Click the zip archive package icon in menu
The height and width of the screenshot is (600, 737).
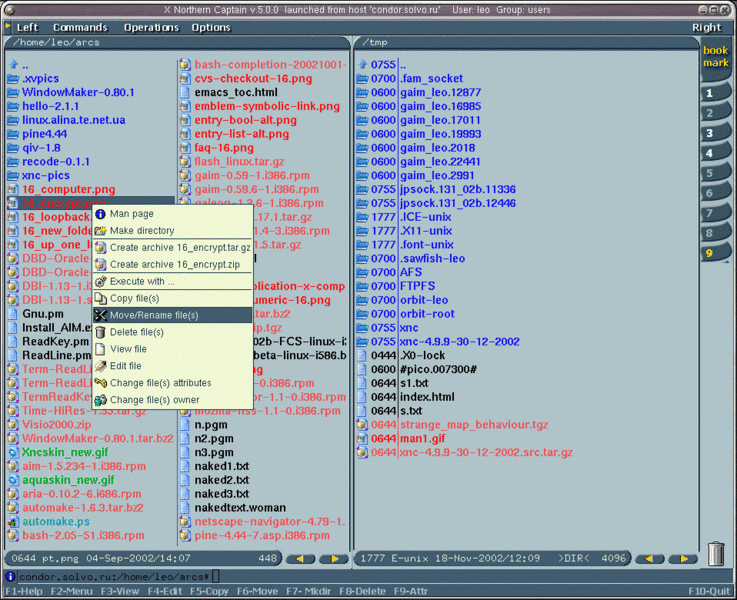point(101,265)
